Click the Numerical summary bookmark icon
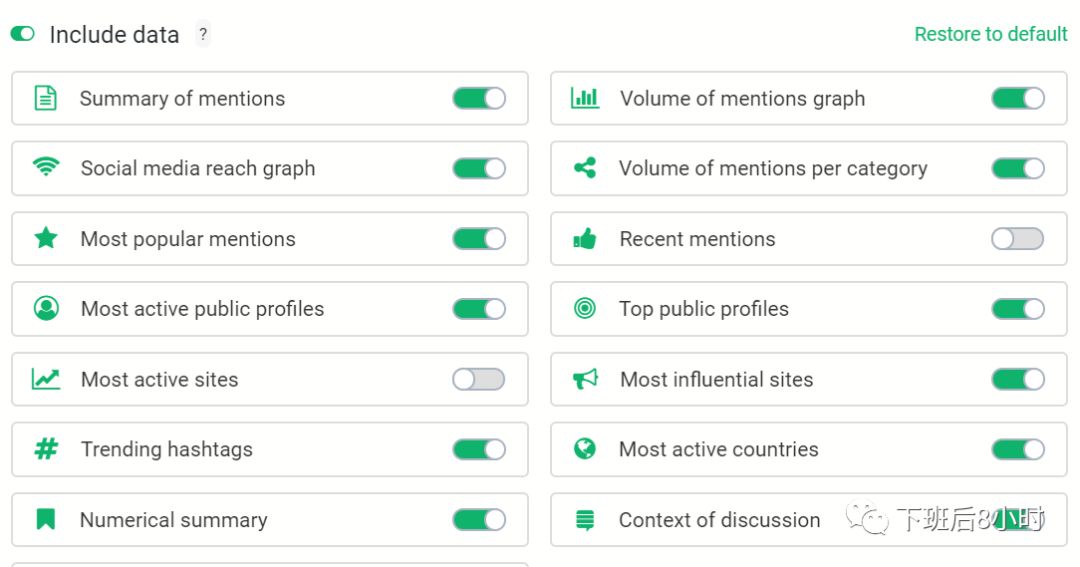 pos(45,519)
